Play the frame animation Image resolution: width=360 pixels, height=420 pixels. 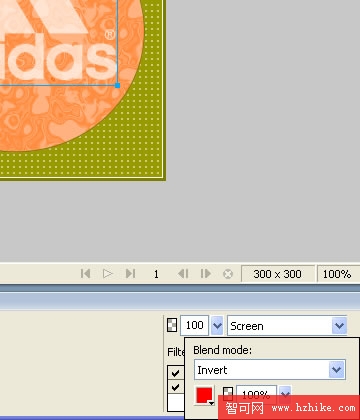[108, 274]
